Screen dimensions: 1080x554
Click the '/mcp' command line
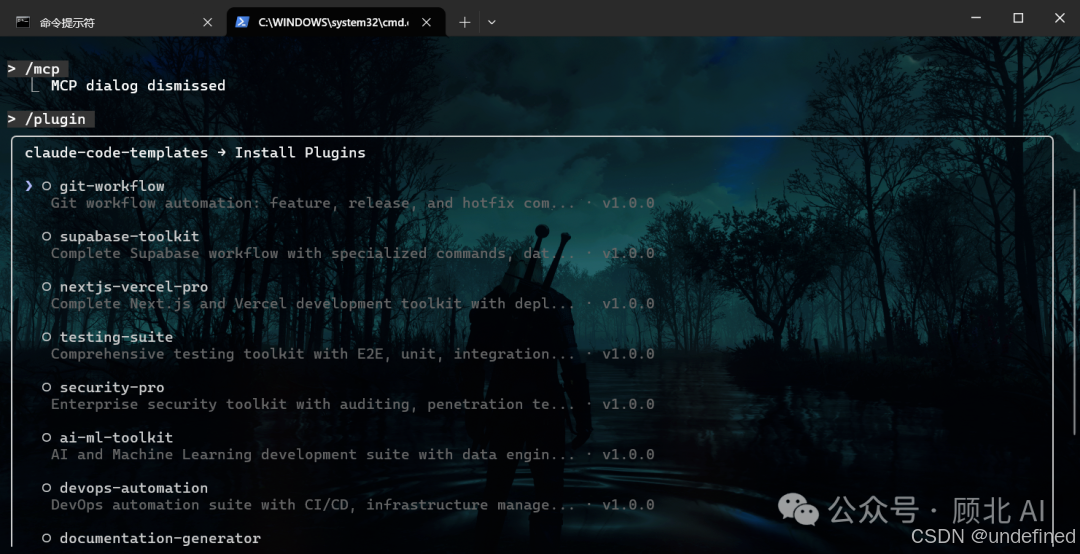[38, 69]
